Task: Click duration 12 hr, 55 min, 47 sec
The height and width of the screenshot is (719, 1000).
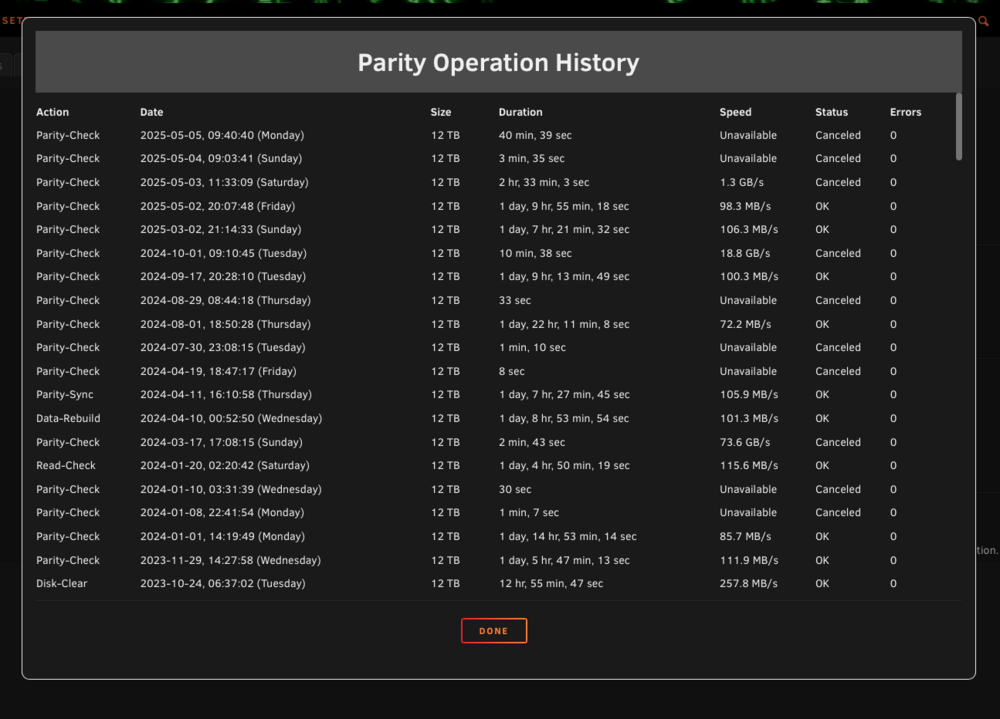Action: [x=551, y=583]
